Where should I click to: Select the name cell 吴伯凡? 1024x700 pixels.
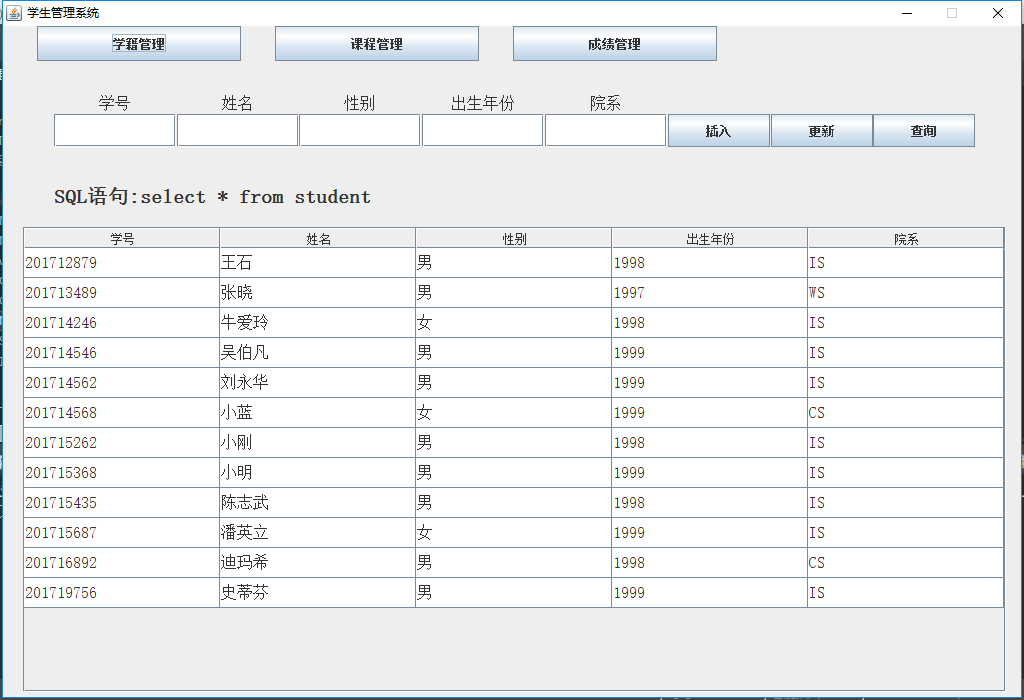317,353
